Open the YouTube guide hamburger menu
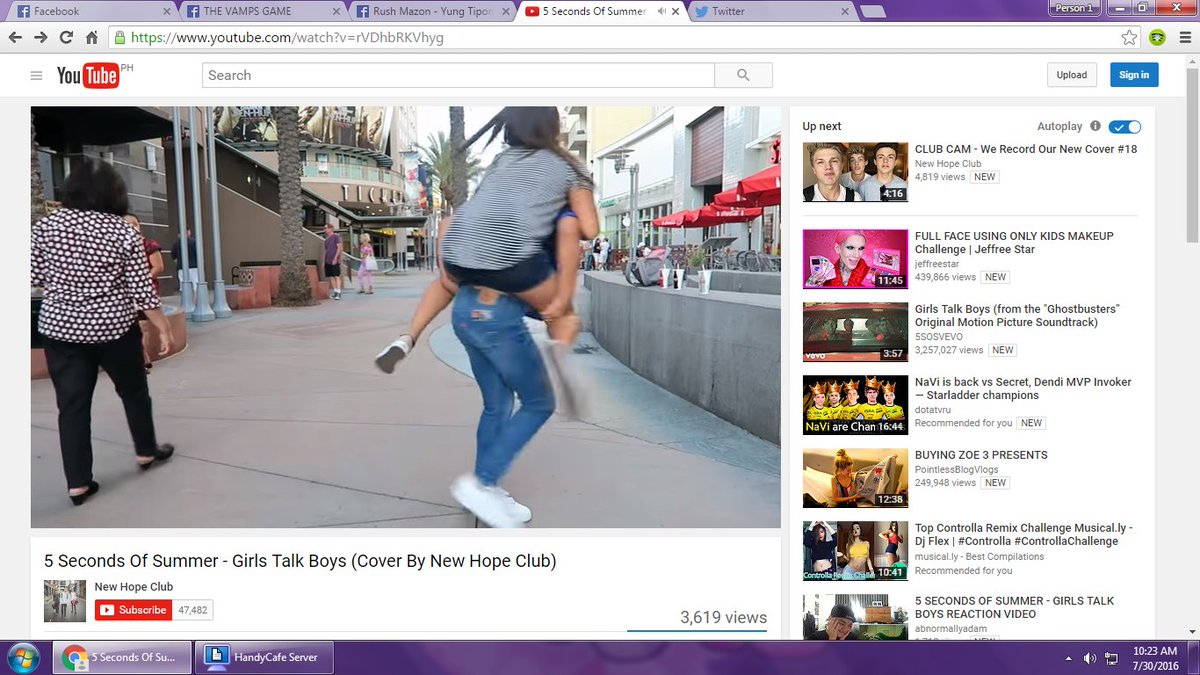The width and height of the screenshot is (1200, 675). (37, 75)
